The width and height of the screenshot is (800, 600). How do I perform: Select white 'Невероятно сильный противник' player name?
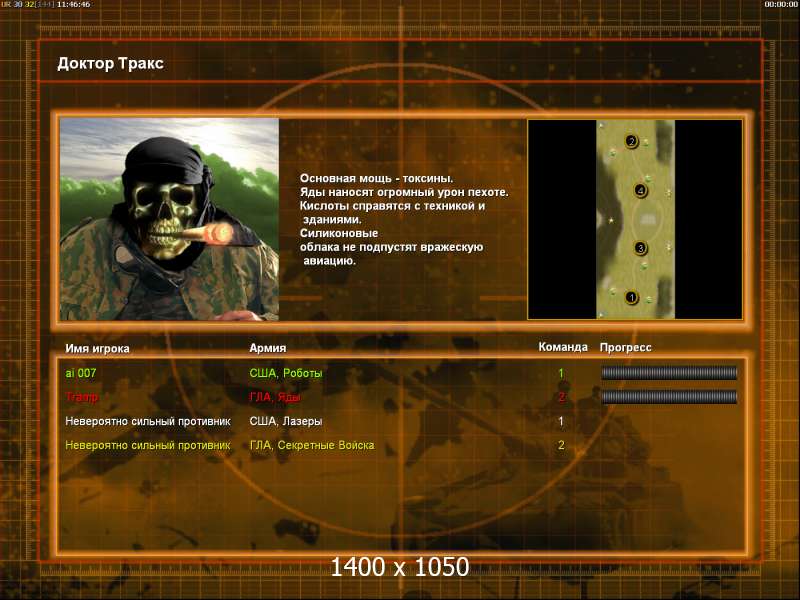pos(148,421)
